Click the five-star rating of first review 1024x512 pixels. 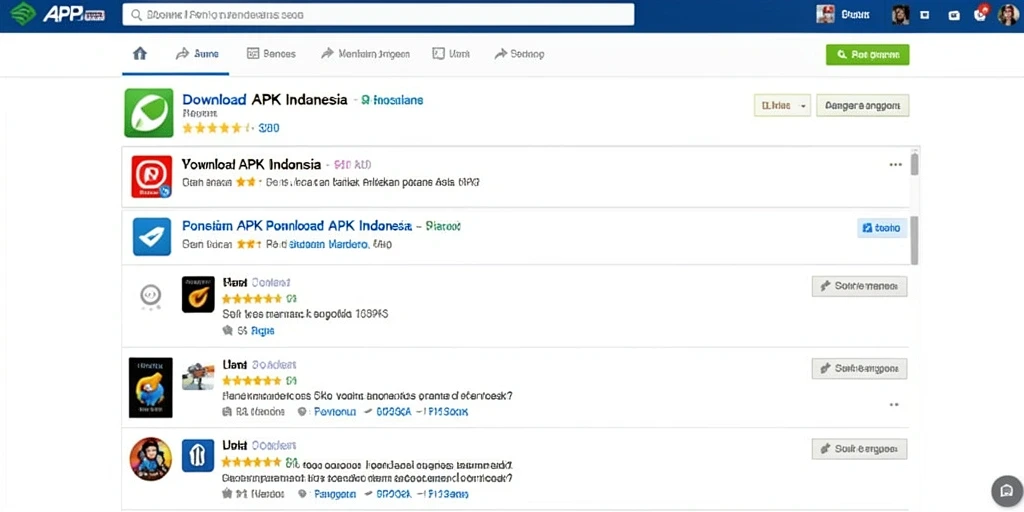tap(251, 299)
